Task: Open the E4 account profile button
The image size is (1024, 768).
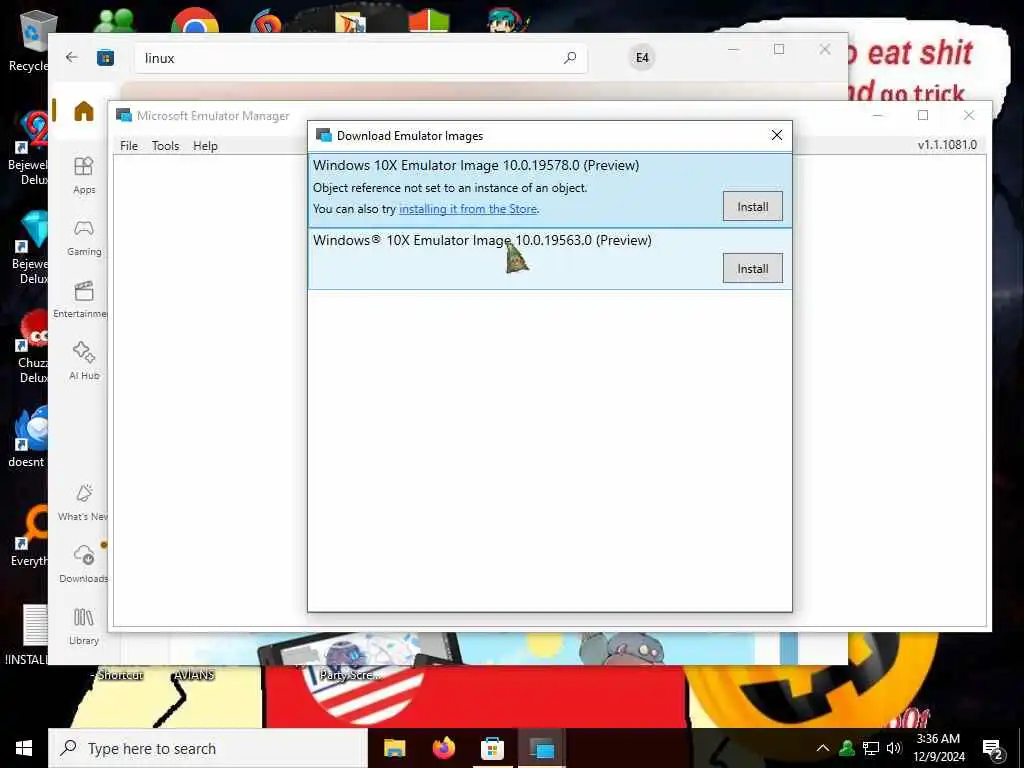Action: point(642,58)
